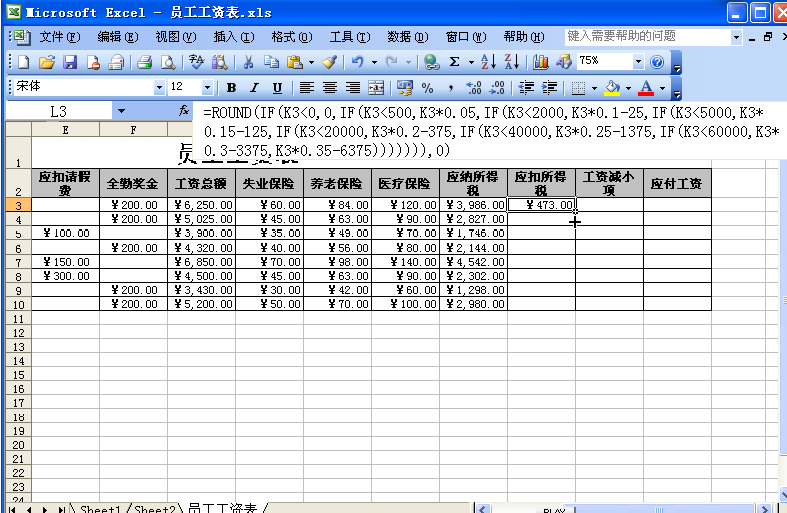Cut the selection with the scissors icon
Screen dimensions: 787x513
pyautogui.click(x=248, y=62)
